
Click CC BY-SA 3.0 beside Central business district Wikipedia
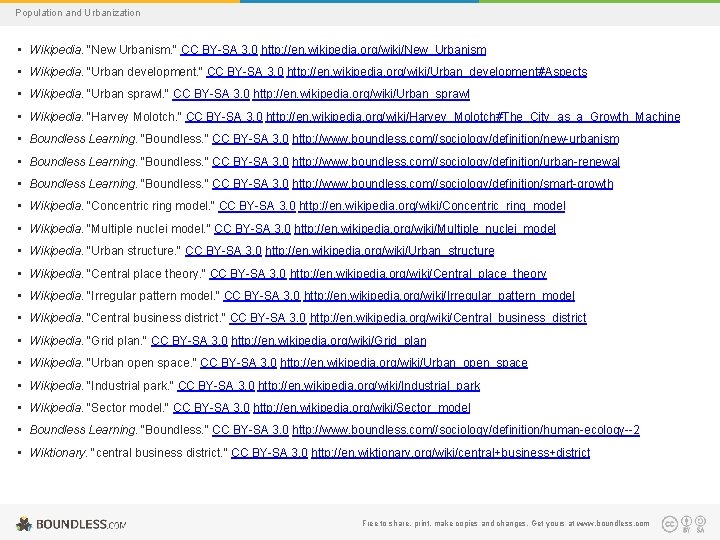pos(268,318)
